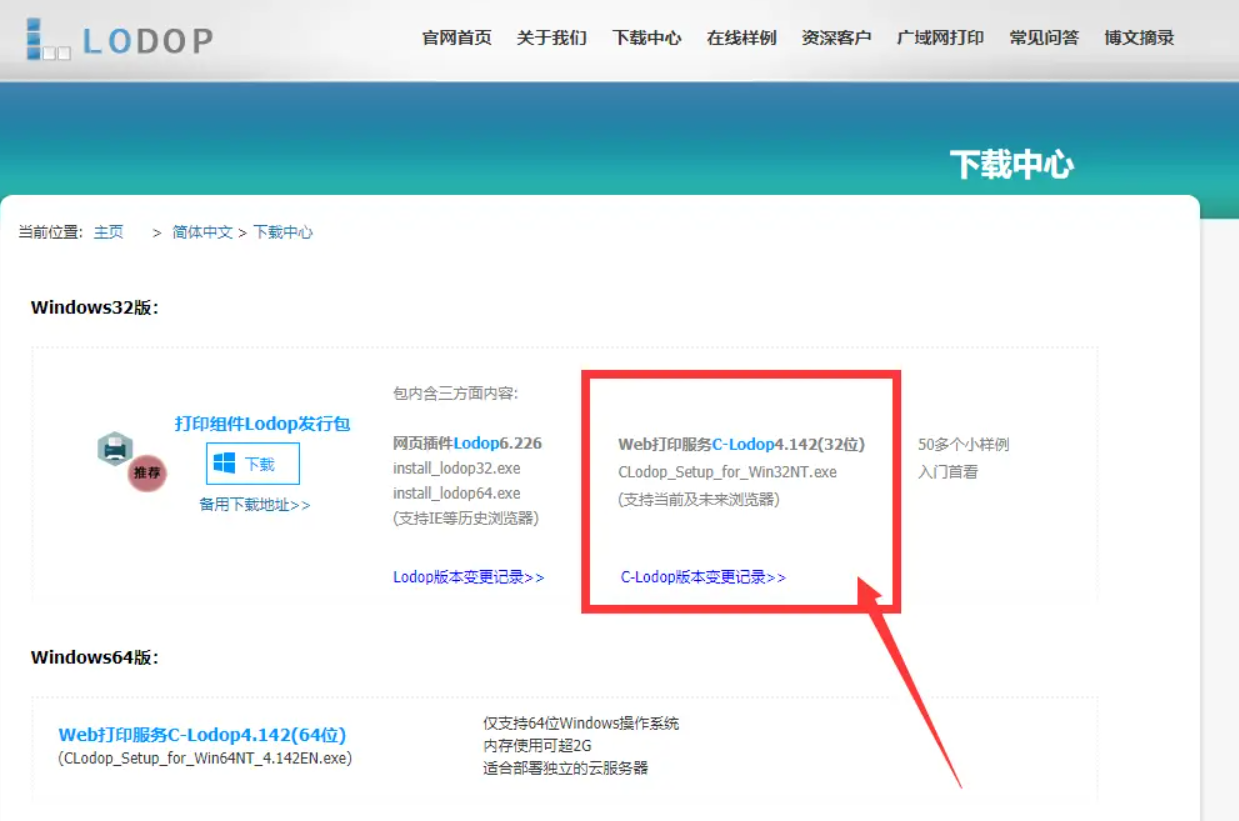Go to 下载中心 in the navigation

pyautogui.click(x=647, y=38)
